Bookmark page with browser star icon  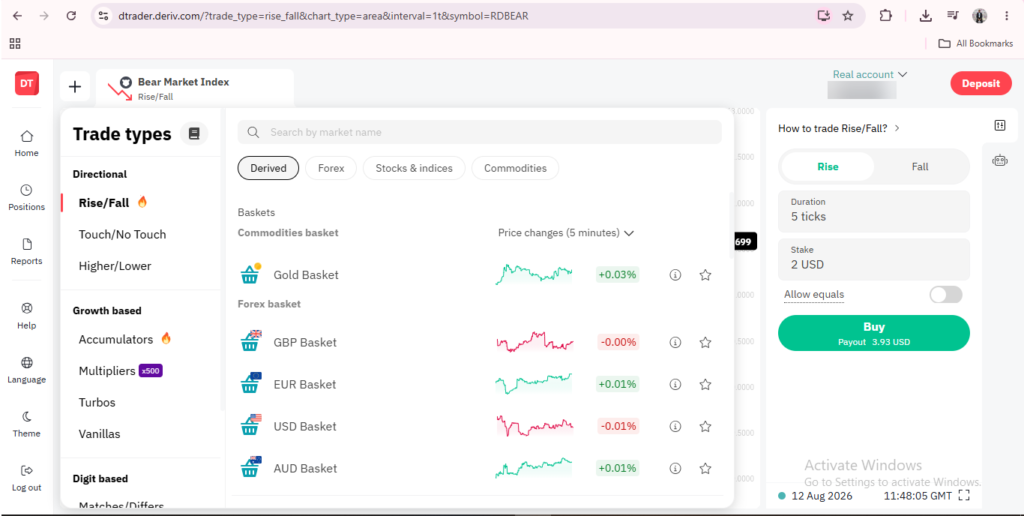click(x=848, y=16)
